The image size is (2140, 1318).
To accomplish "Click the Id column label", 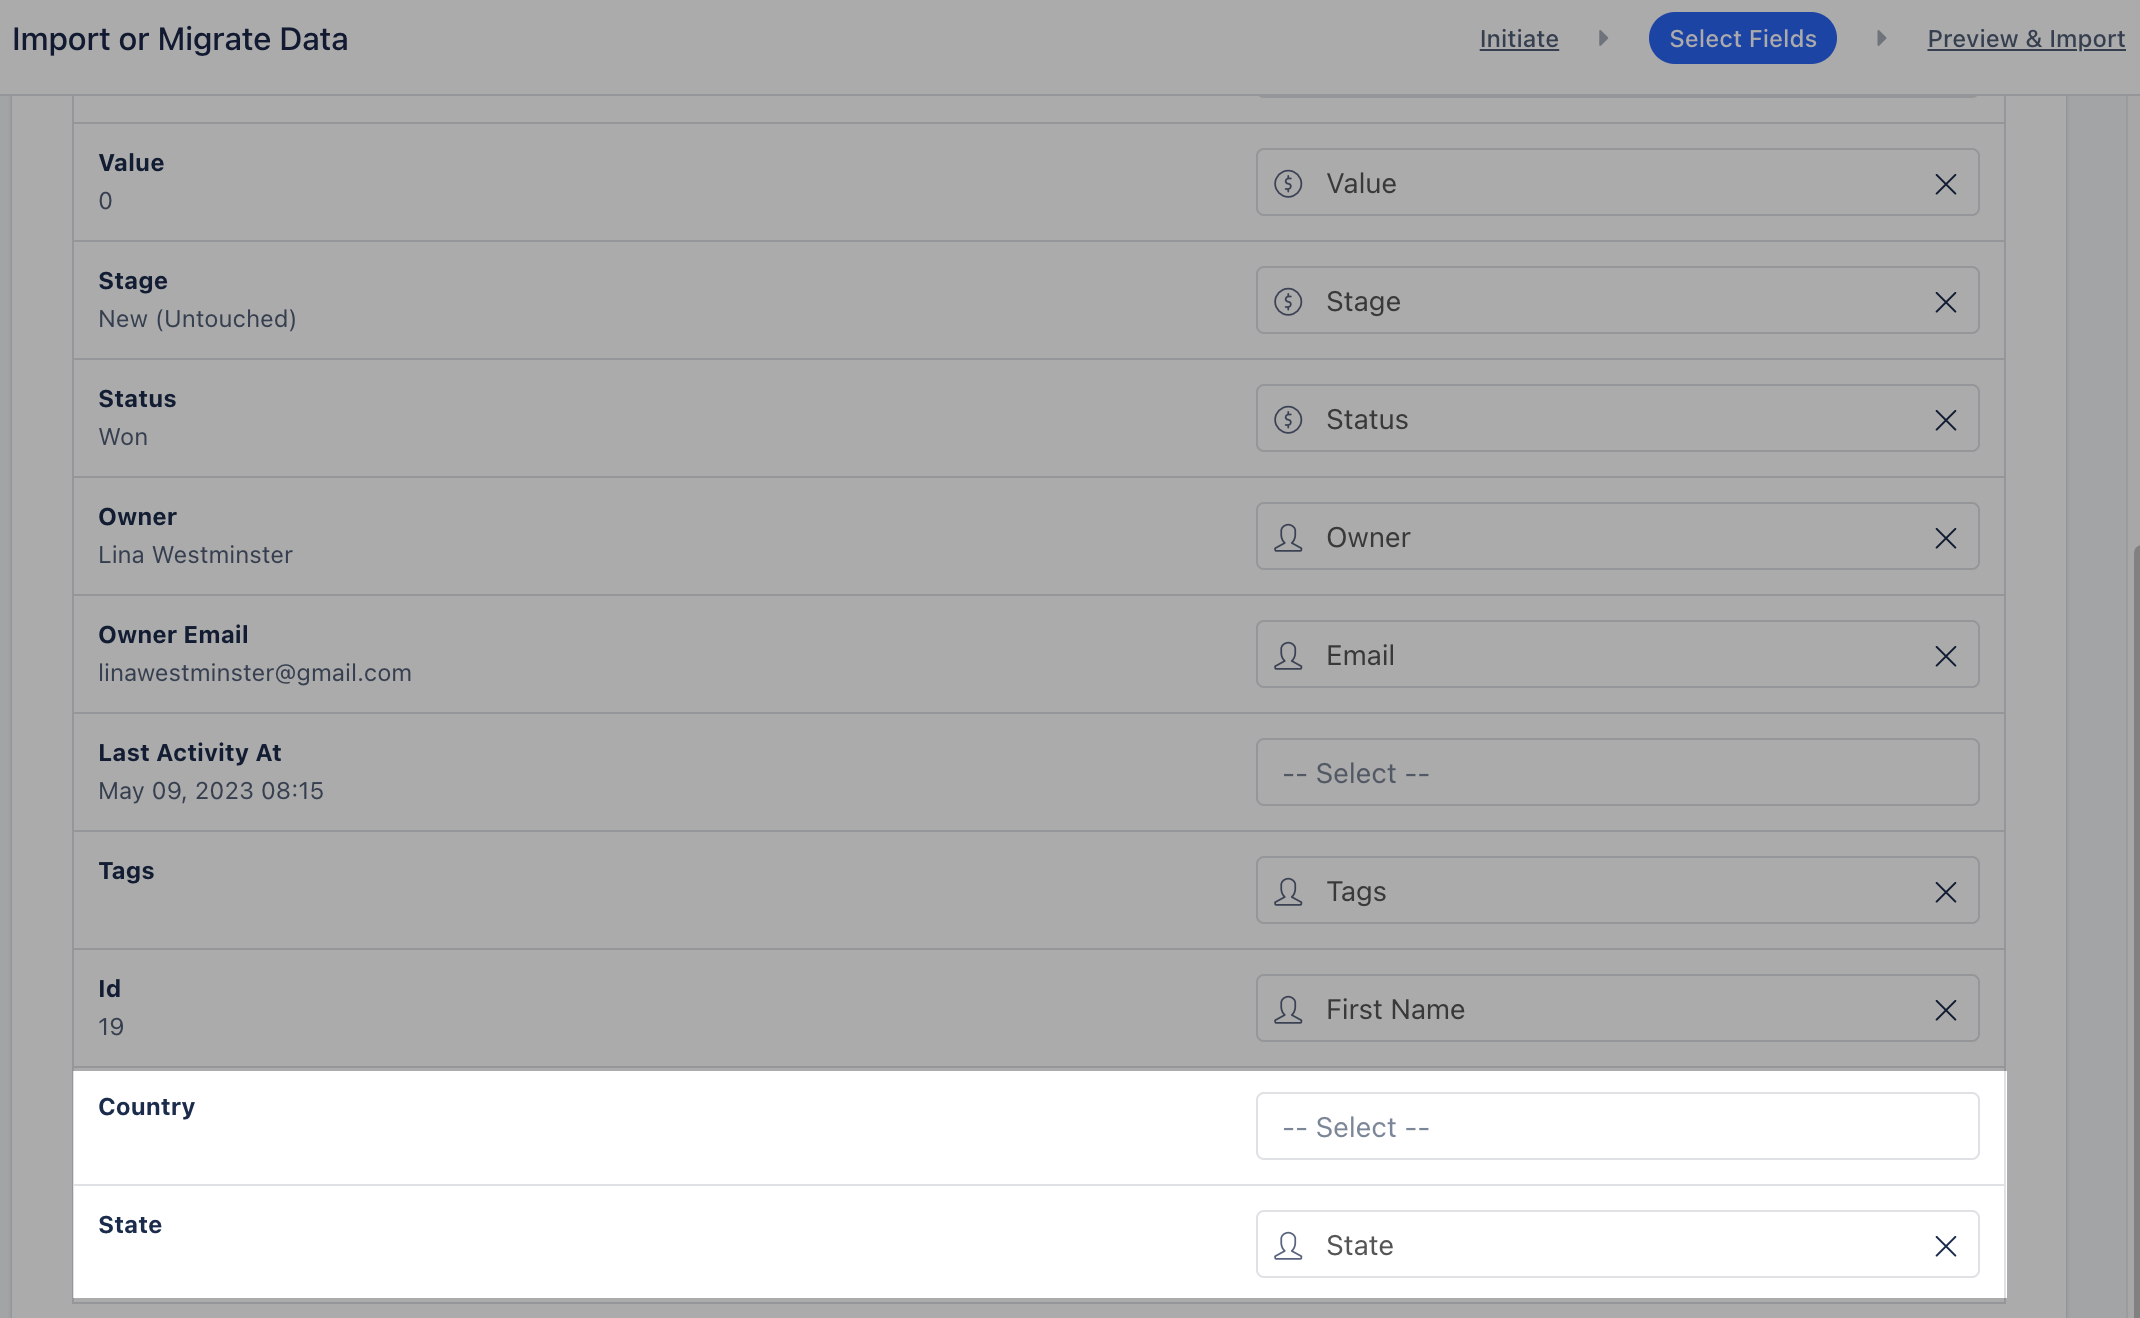I will click(109, 989).
